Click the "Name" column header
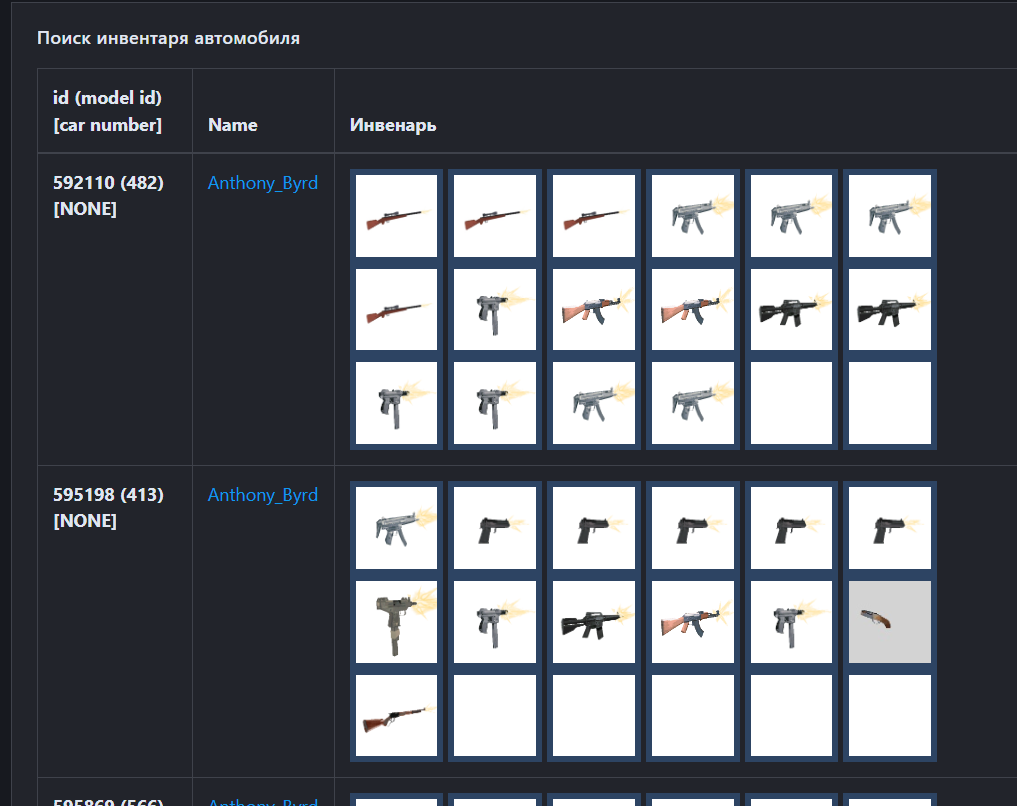 click(x=233, y=125)
